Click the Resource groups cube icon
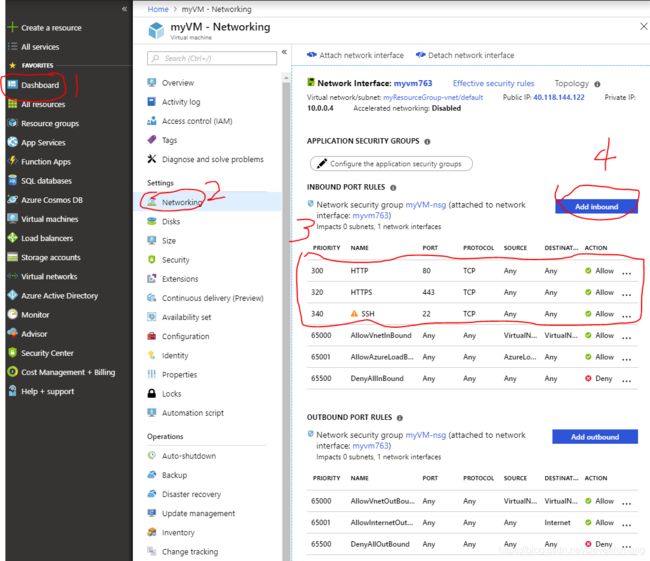The height and width of the screenshot is (561, 650). pos(12,123)
